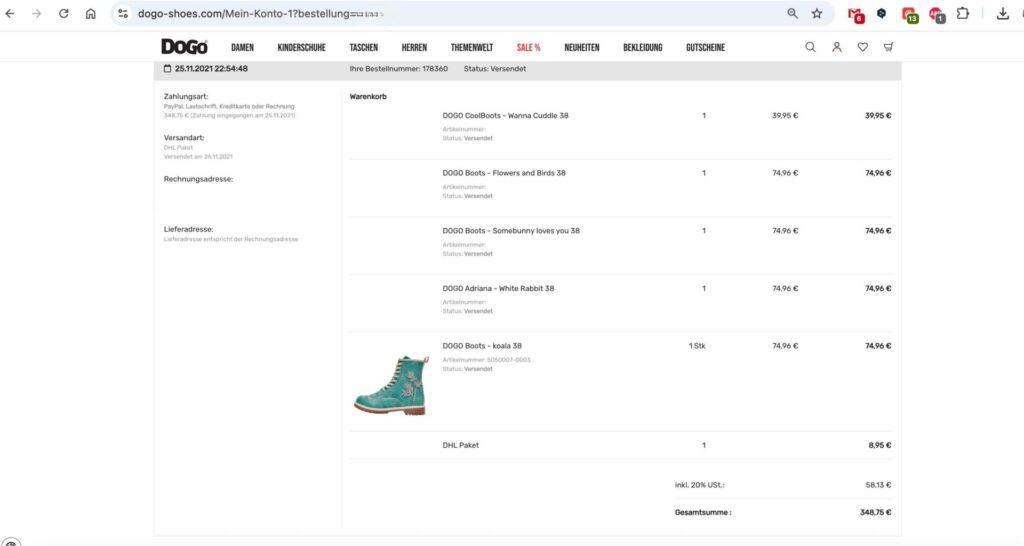Open the SALE % menu
Image resolution: width=1024 pixels, height=546 pixels.
click(528, 48)
